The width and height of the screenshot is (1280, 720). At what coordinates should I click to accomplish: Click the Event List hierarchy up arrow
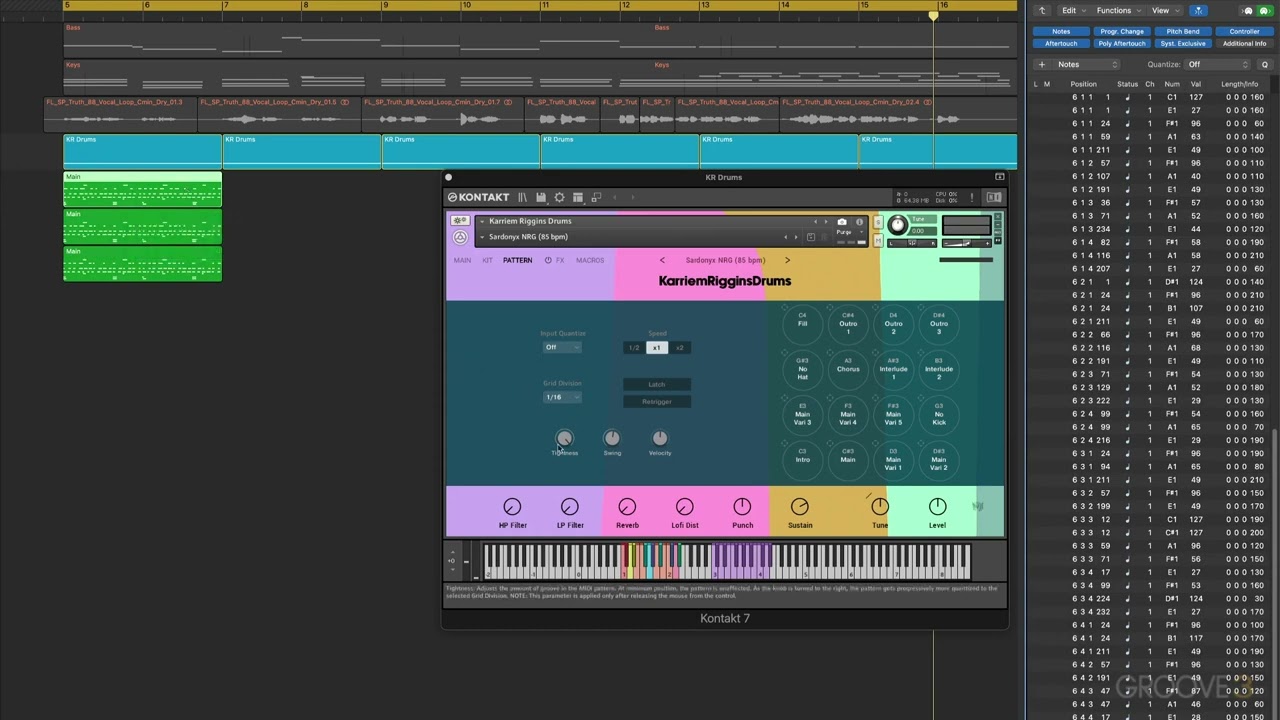(x=1042, y=10)
